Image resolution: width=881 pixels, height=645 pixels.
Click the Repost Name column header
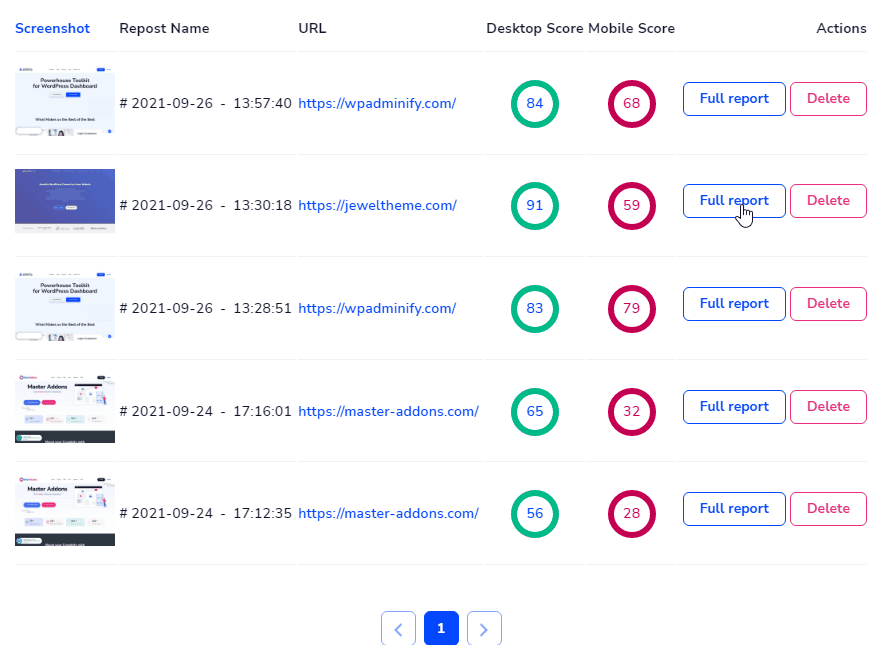[x=164, y=29]
